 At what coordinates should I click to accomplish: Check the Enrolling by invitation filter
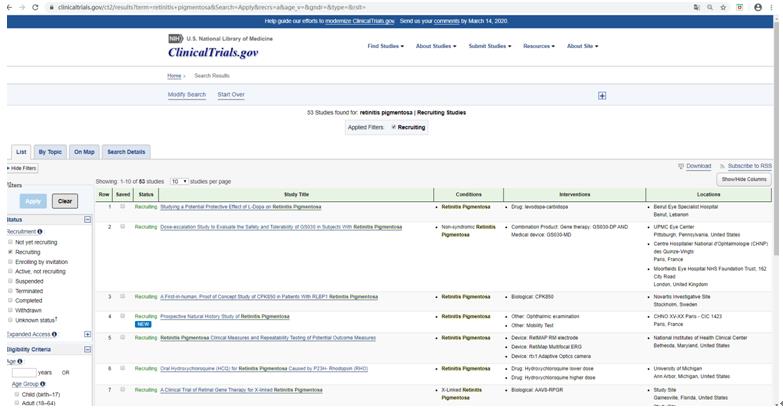coord(10,261)
